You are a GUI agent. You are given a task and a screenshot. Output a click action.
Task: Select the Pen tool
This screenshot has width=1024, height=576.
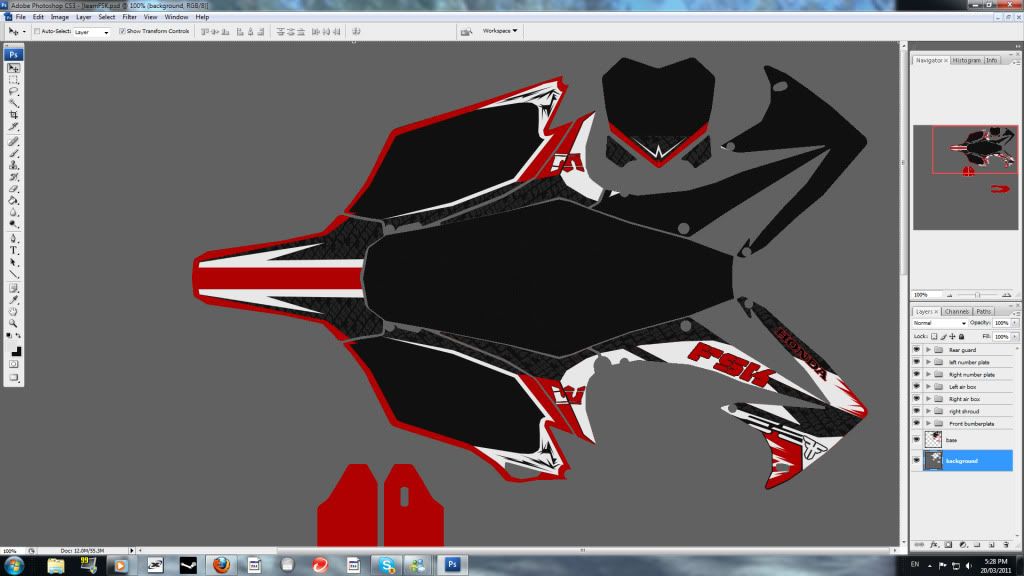(14, 238)
